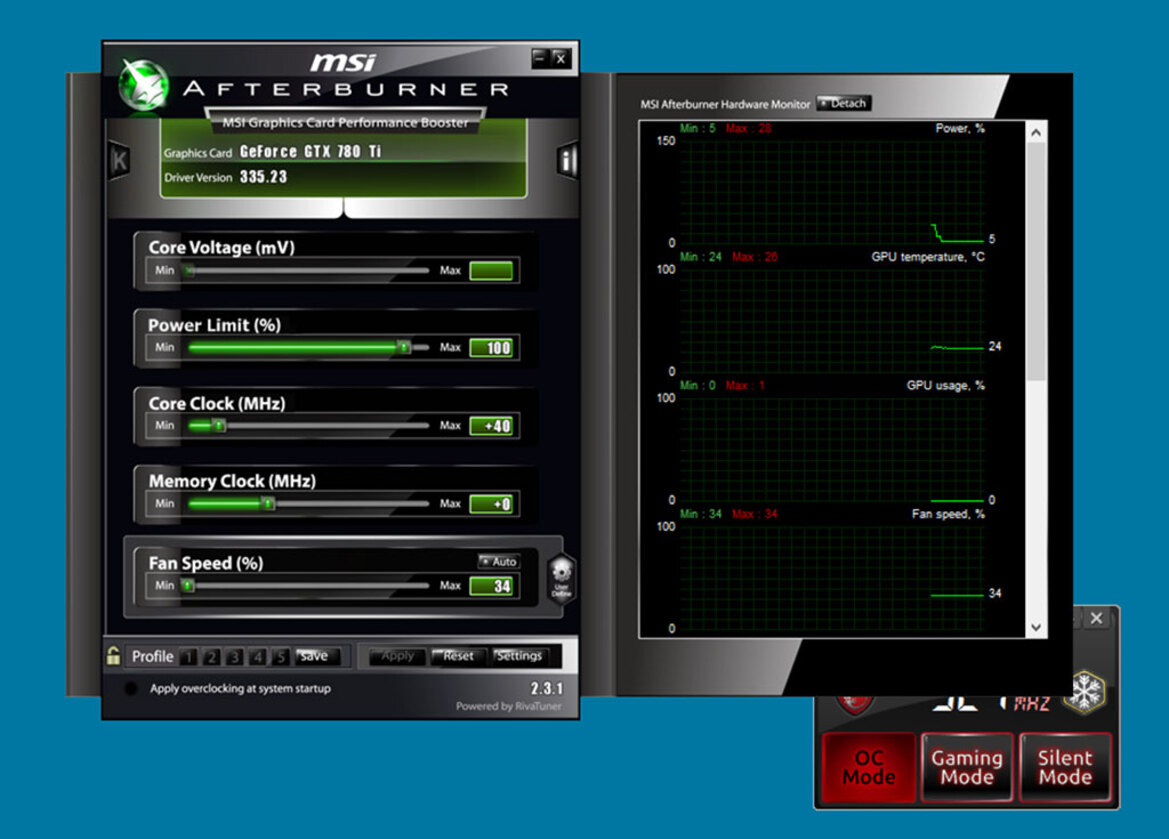Image resolution: width=1169 pixels, height=839 pixels.
Task: Select profile slot 1
Action: [x=189, y=656]
